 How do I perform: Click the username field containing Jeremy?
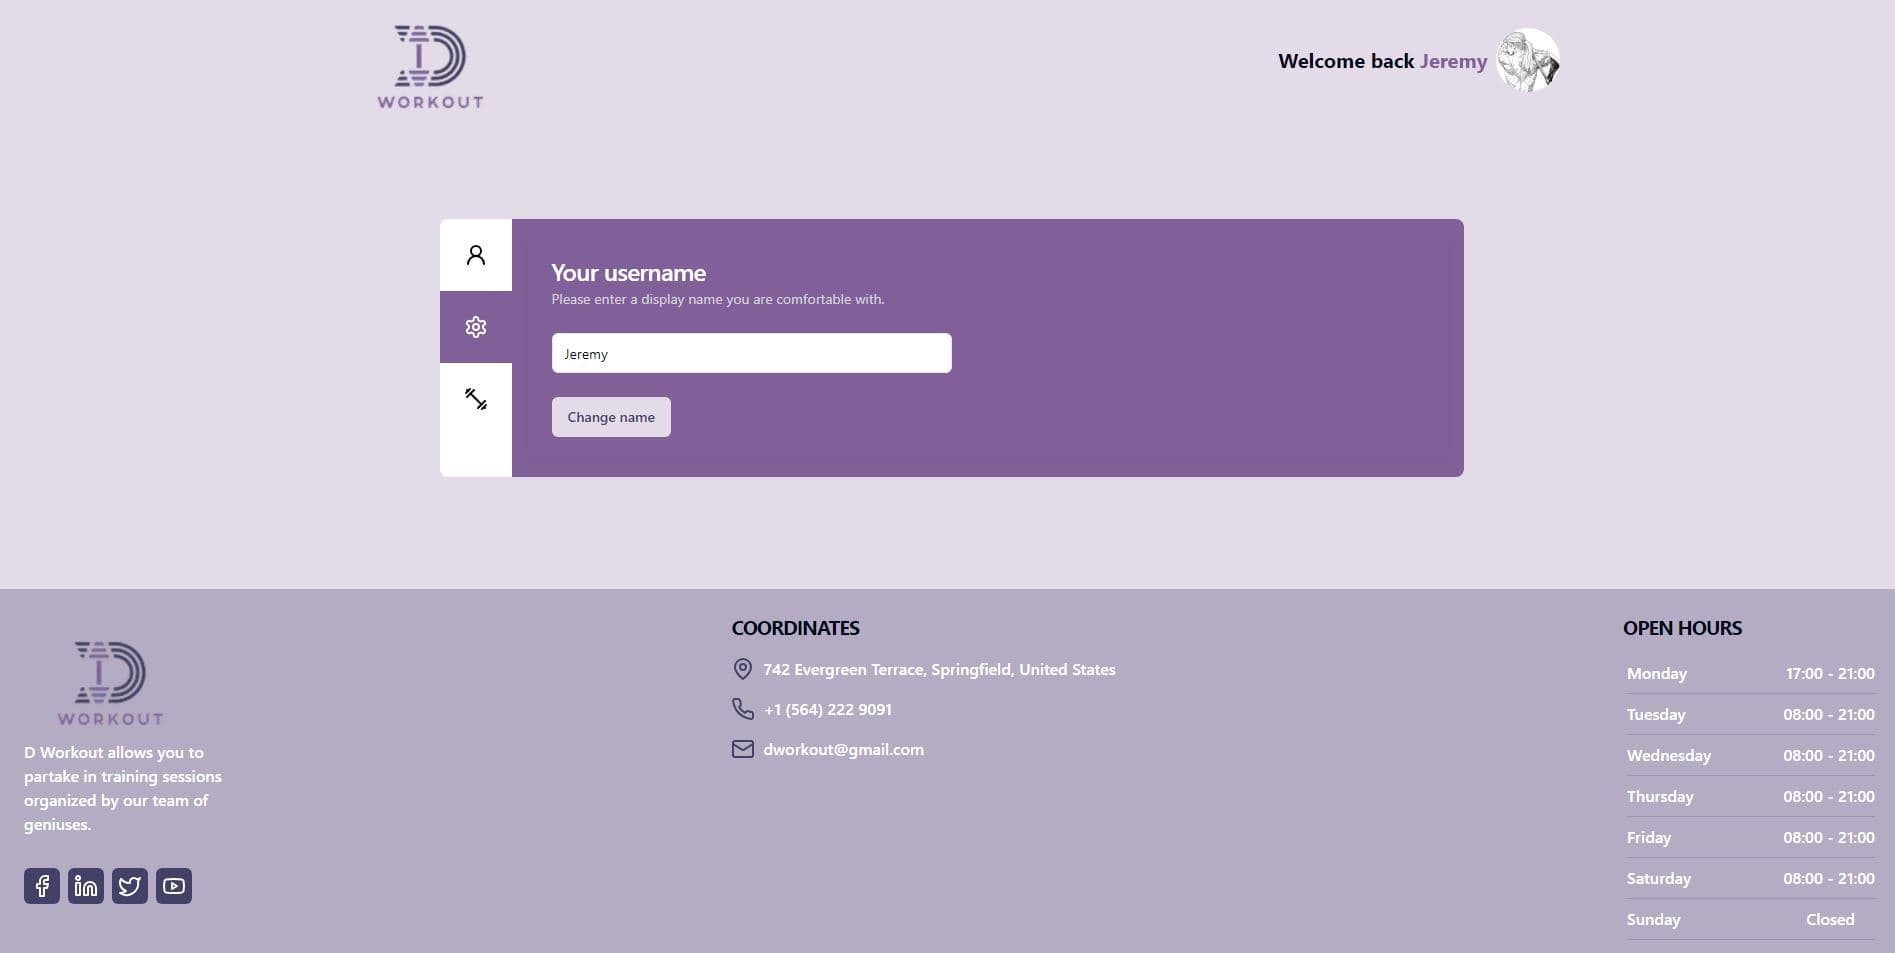751,353
